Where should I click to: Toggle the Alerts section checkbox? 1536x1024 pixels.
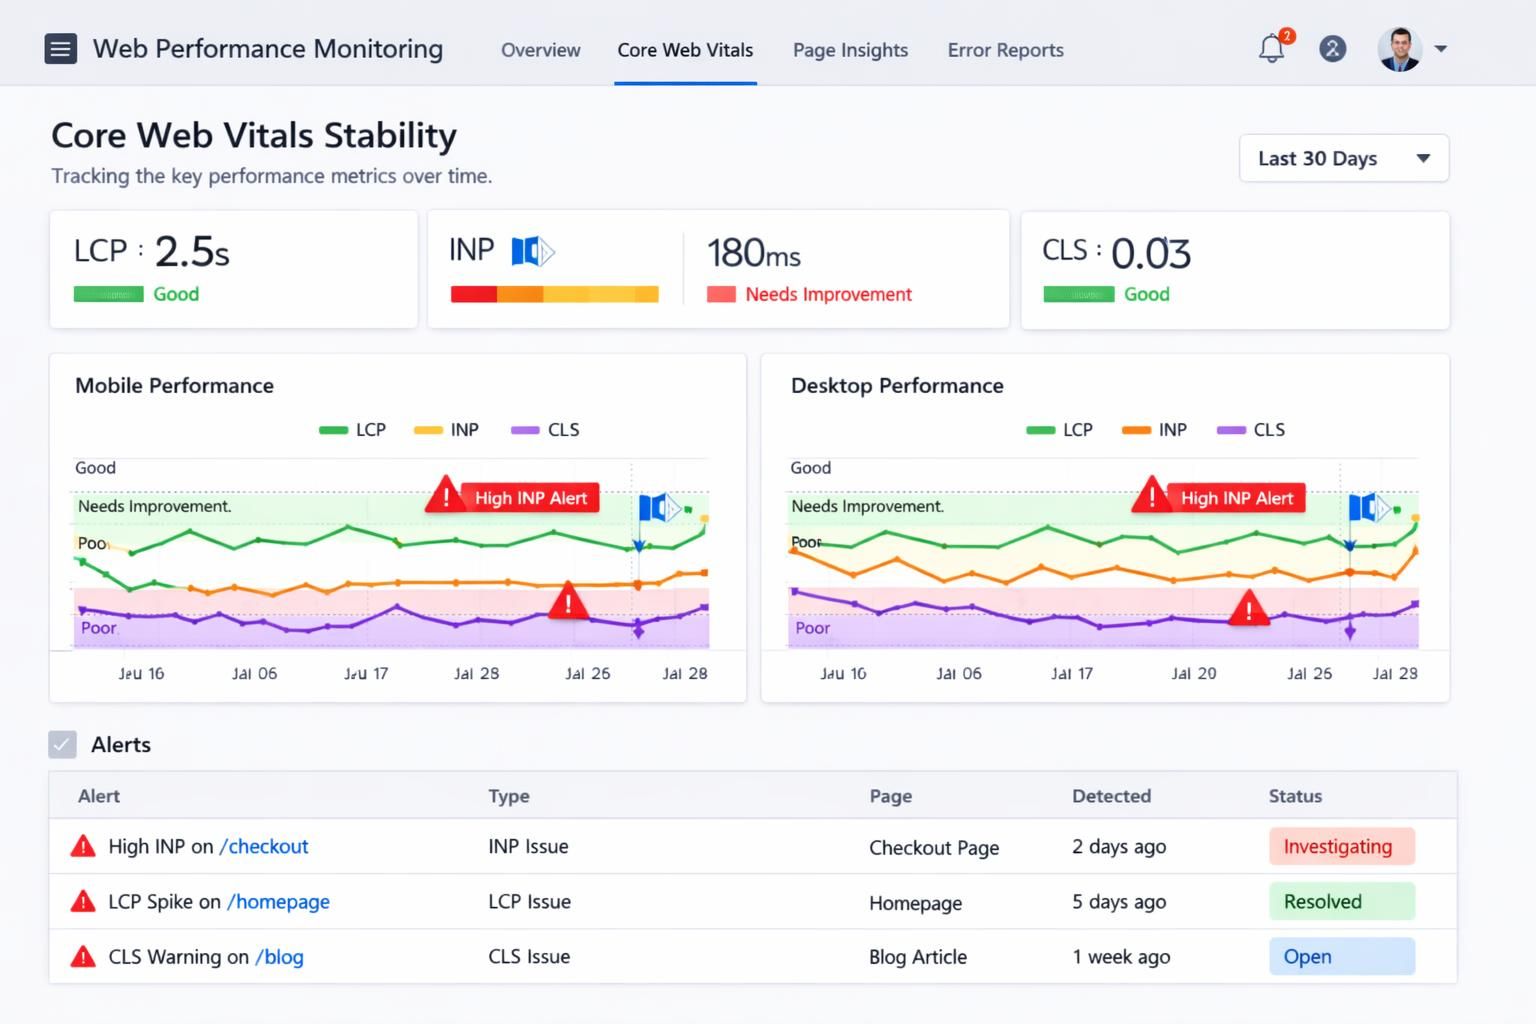[62, 744]
